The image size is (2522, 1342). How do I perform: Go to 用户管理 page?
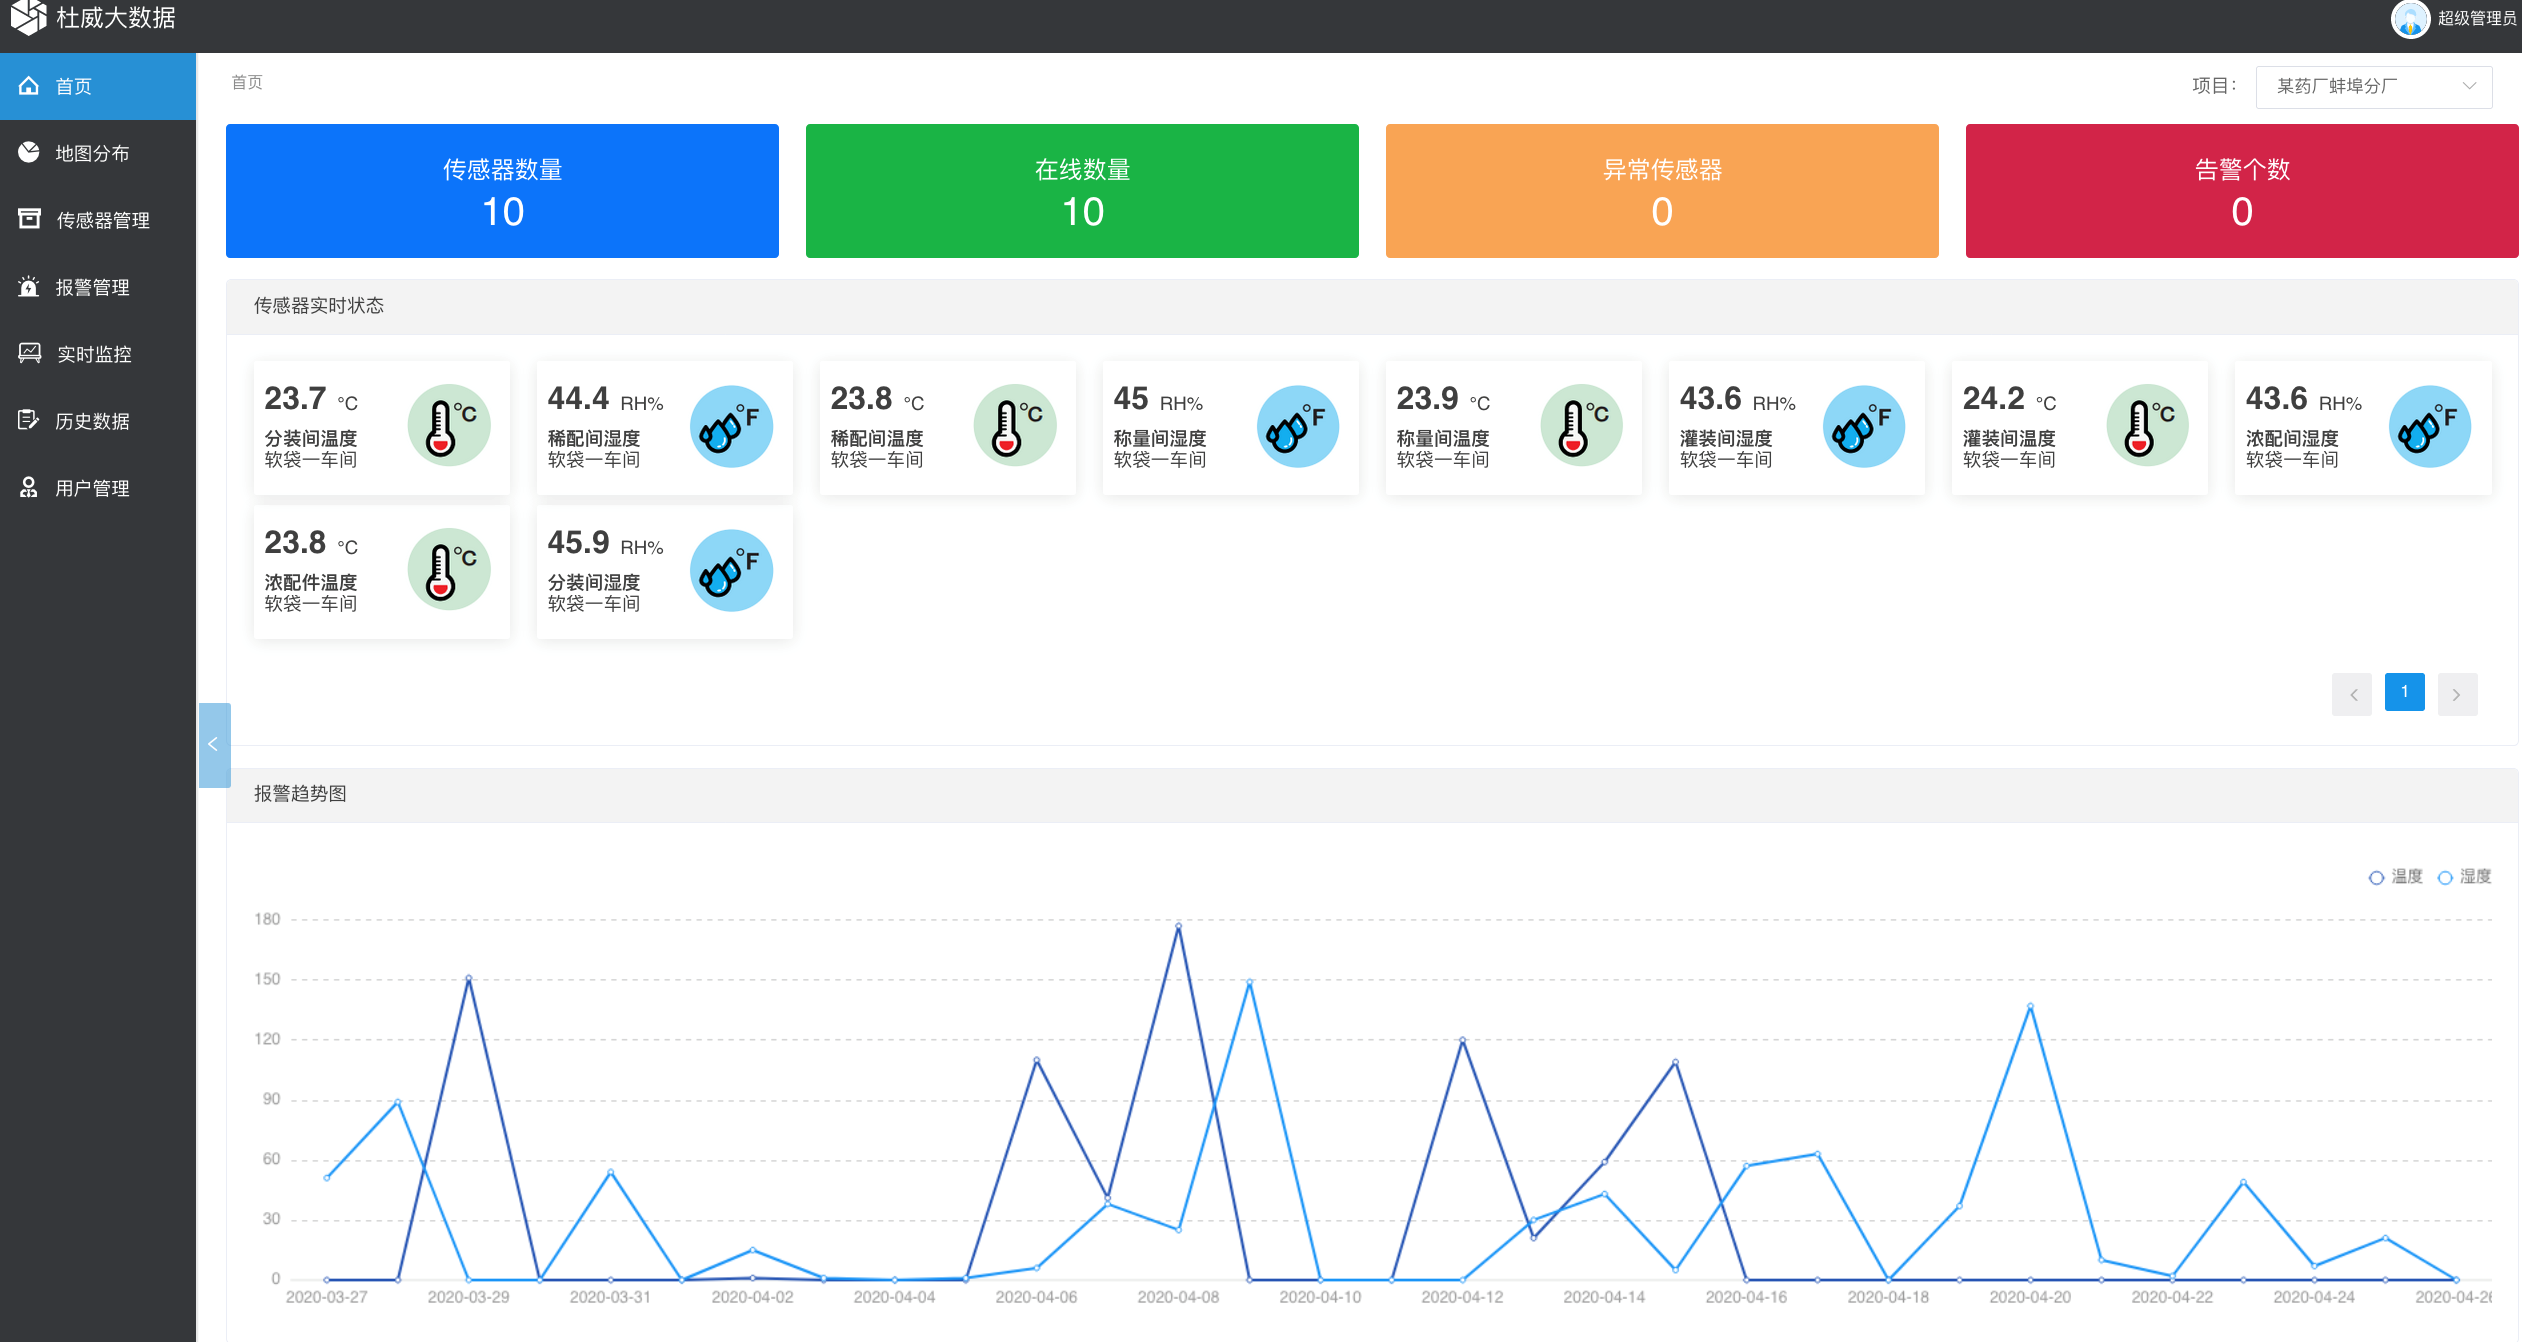[98, 488]
